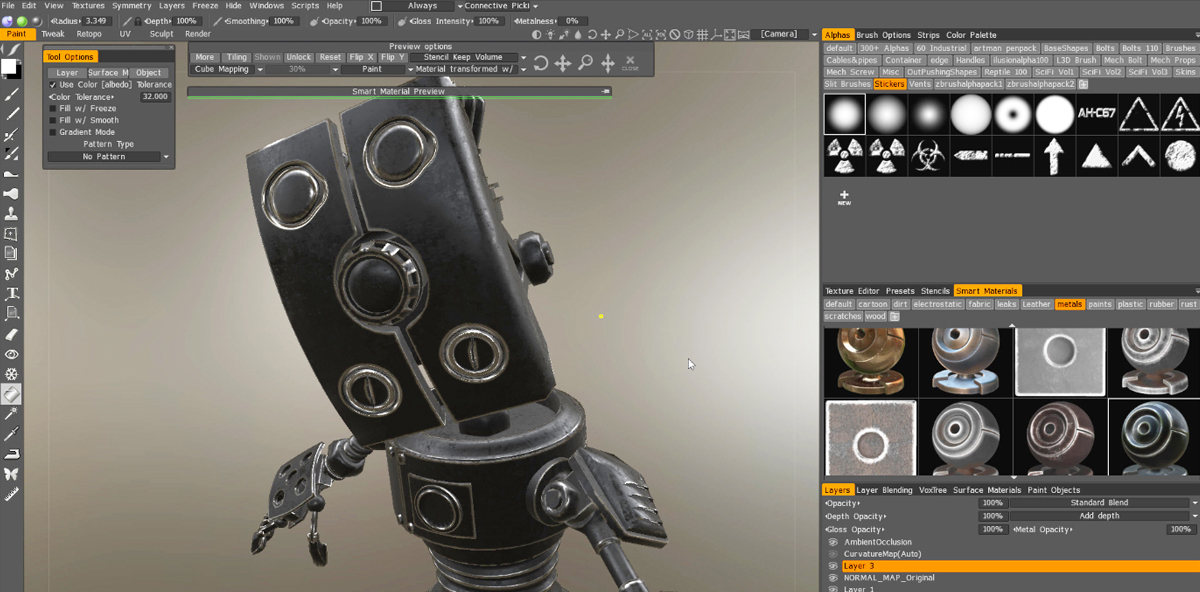
Task: Click the rotate icon in Preview options
Action: [540, 63]
